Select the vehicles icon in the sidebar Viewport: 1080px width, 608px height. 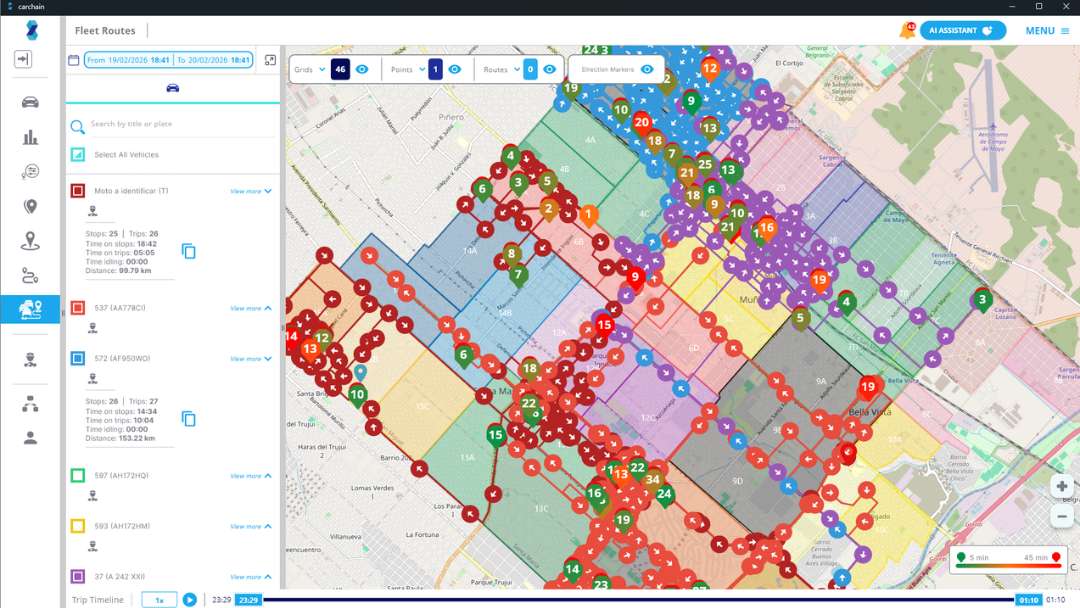(30, 104)
